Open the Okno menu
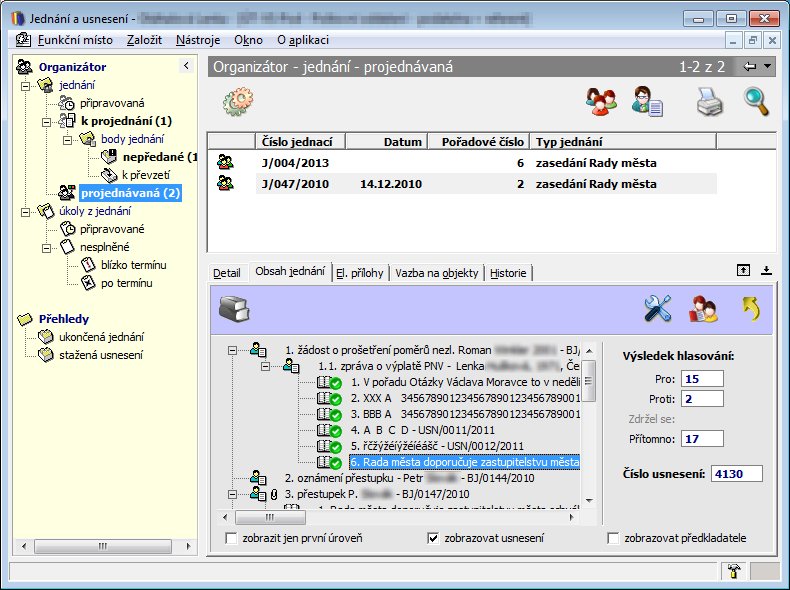Viewport: 790px width, 590px height. 248,40
